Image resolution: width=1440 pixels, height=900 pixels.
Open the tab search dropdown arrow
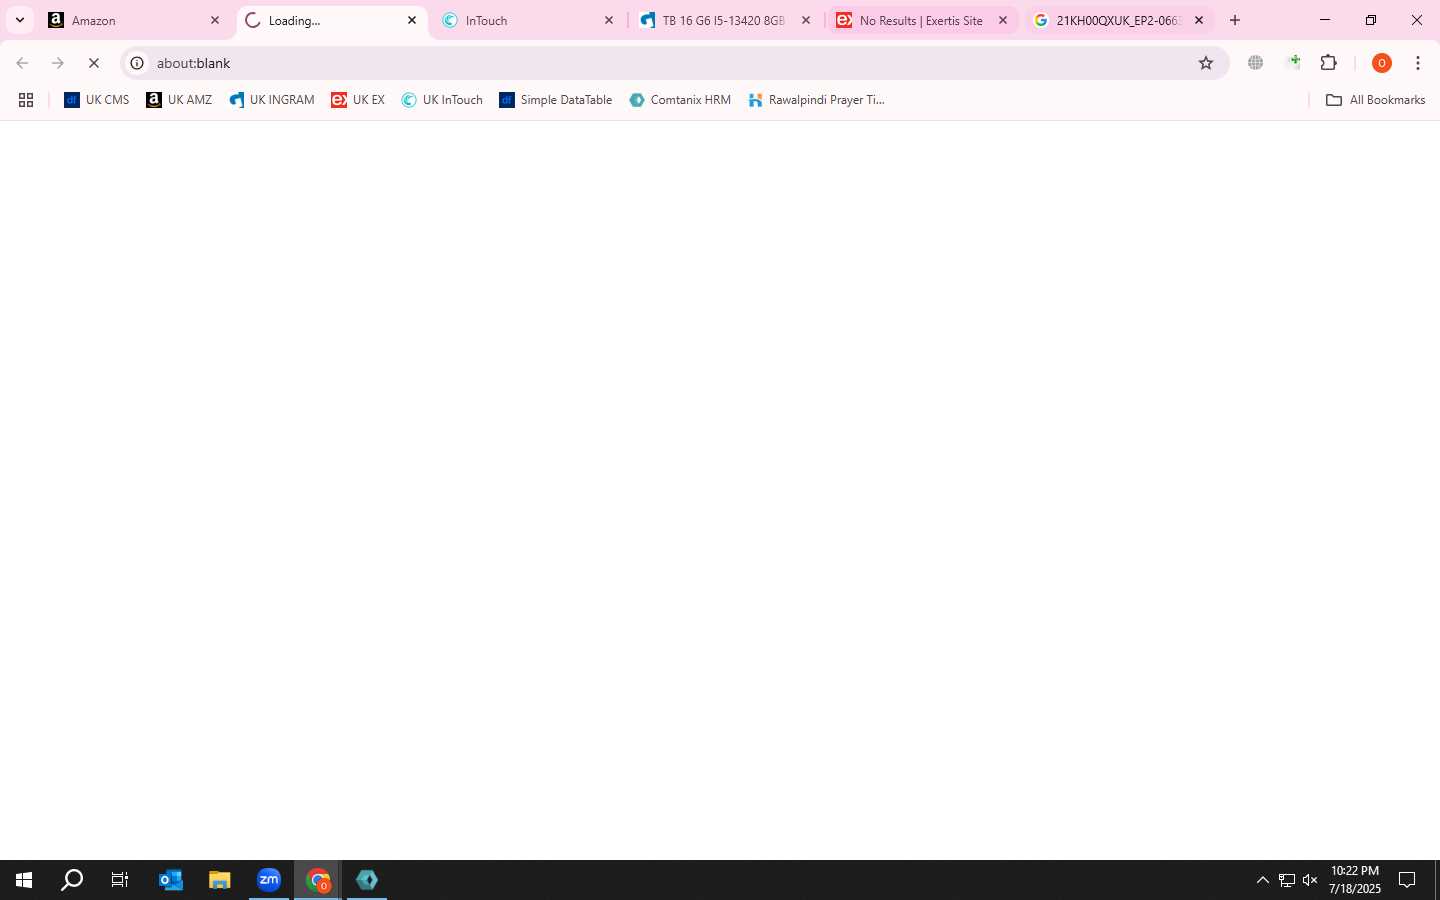click(19, 20)
